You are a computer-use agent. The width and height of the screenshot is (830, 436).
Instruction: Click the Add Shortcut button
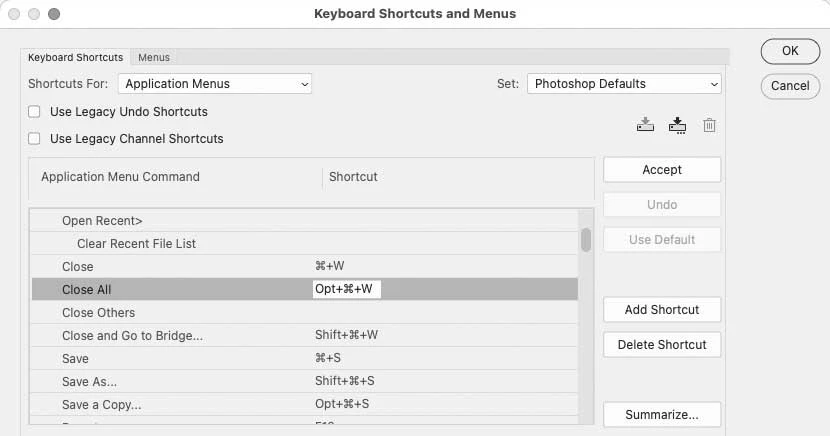click(x=662, y=310)
